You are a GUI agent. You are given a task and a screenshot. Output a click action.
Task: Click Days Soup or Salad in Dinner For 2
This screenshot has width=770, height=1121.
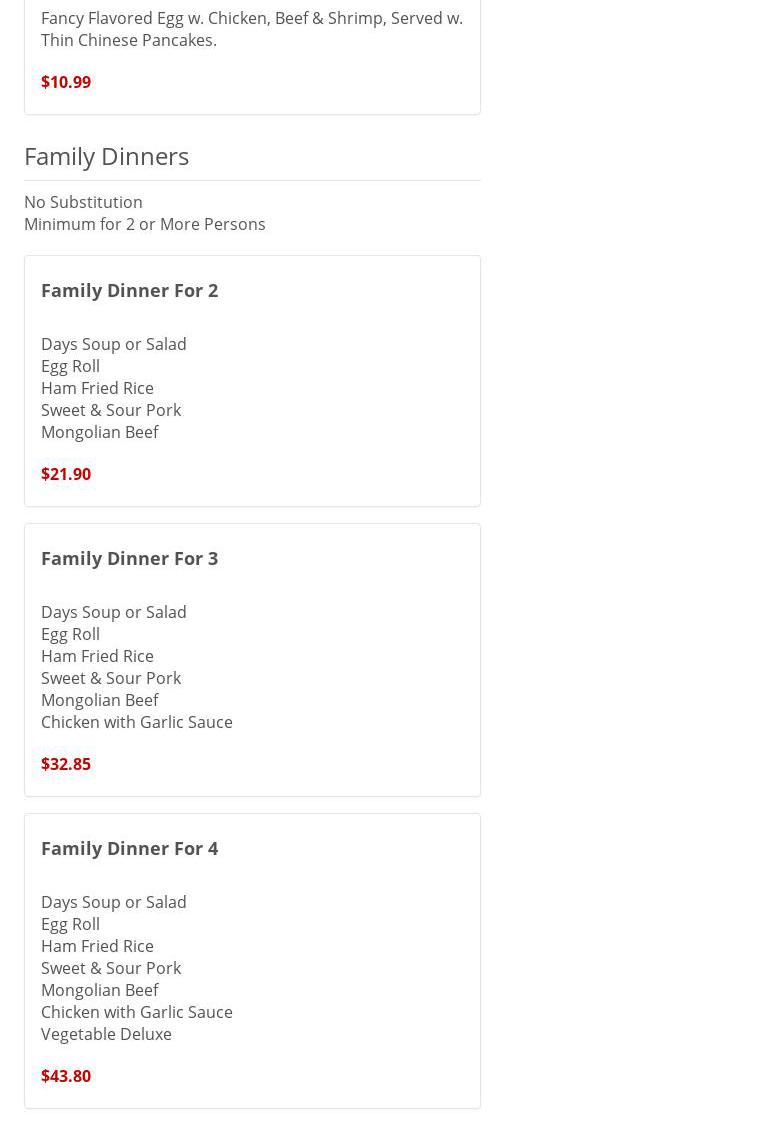[x=114, y=344]
